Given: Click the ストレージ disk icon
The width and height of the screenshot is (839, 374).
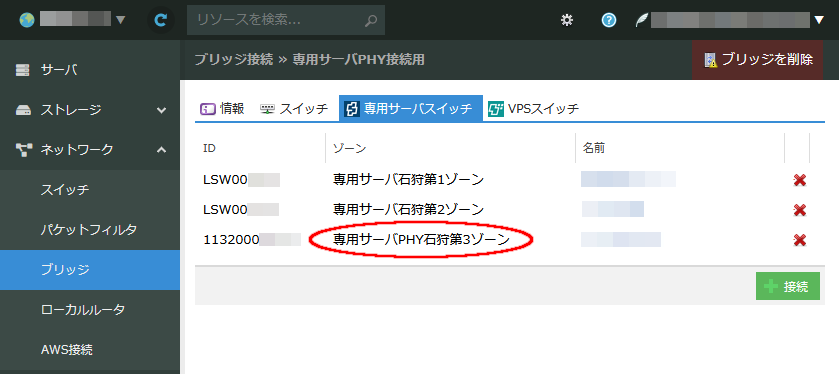Looking at the screenshot, I should point(23,111).
